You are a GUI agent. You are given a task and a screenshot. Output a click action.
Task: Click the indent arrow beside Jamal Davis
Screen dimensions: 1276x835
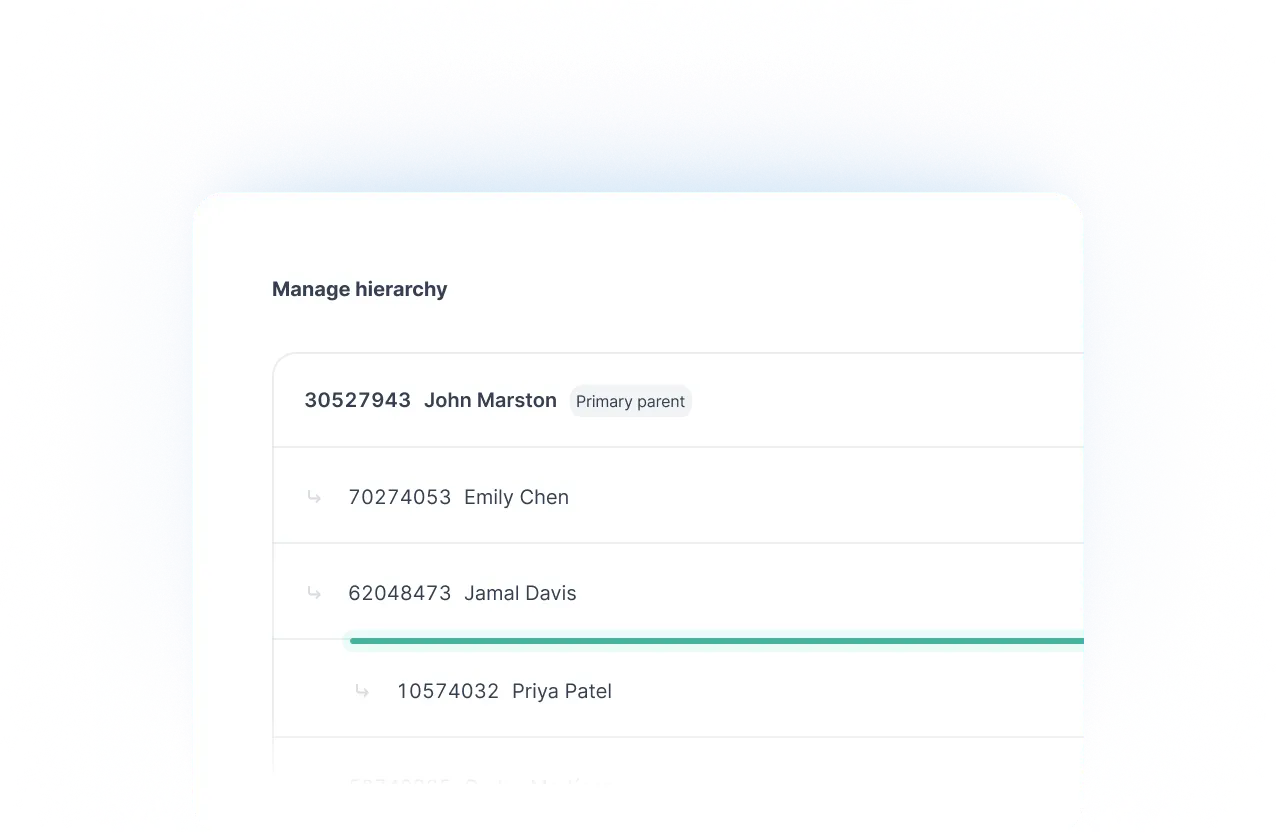pos(314,593)
